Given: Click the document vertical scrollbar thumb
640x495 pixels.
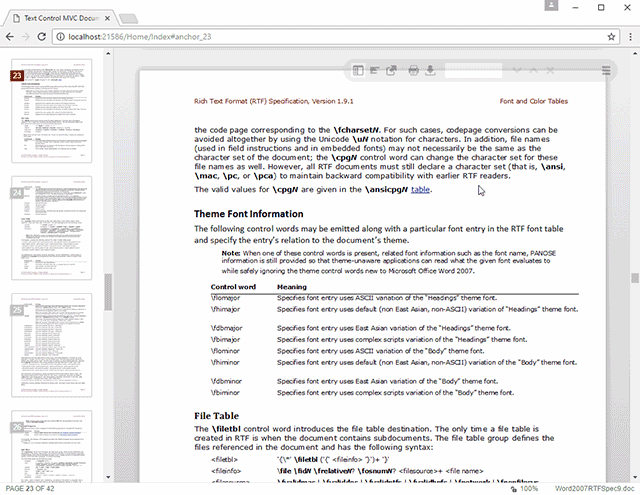Looking at the screenshot, I should 635,278.
